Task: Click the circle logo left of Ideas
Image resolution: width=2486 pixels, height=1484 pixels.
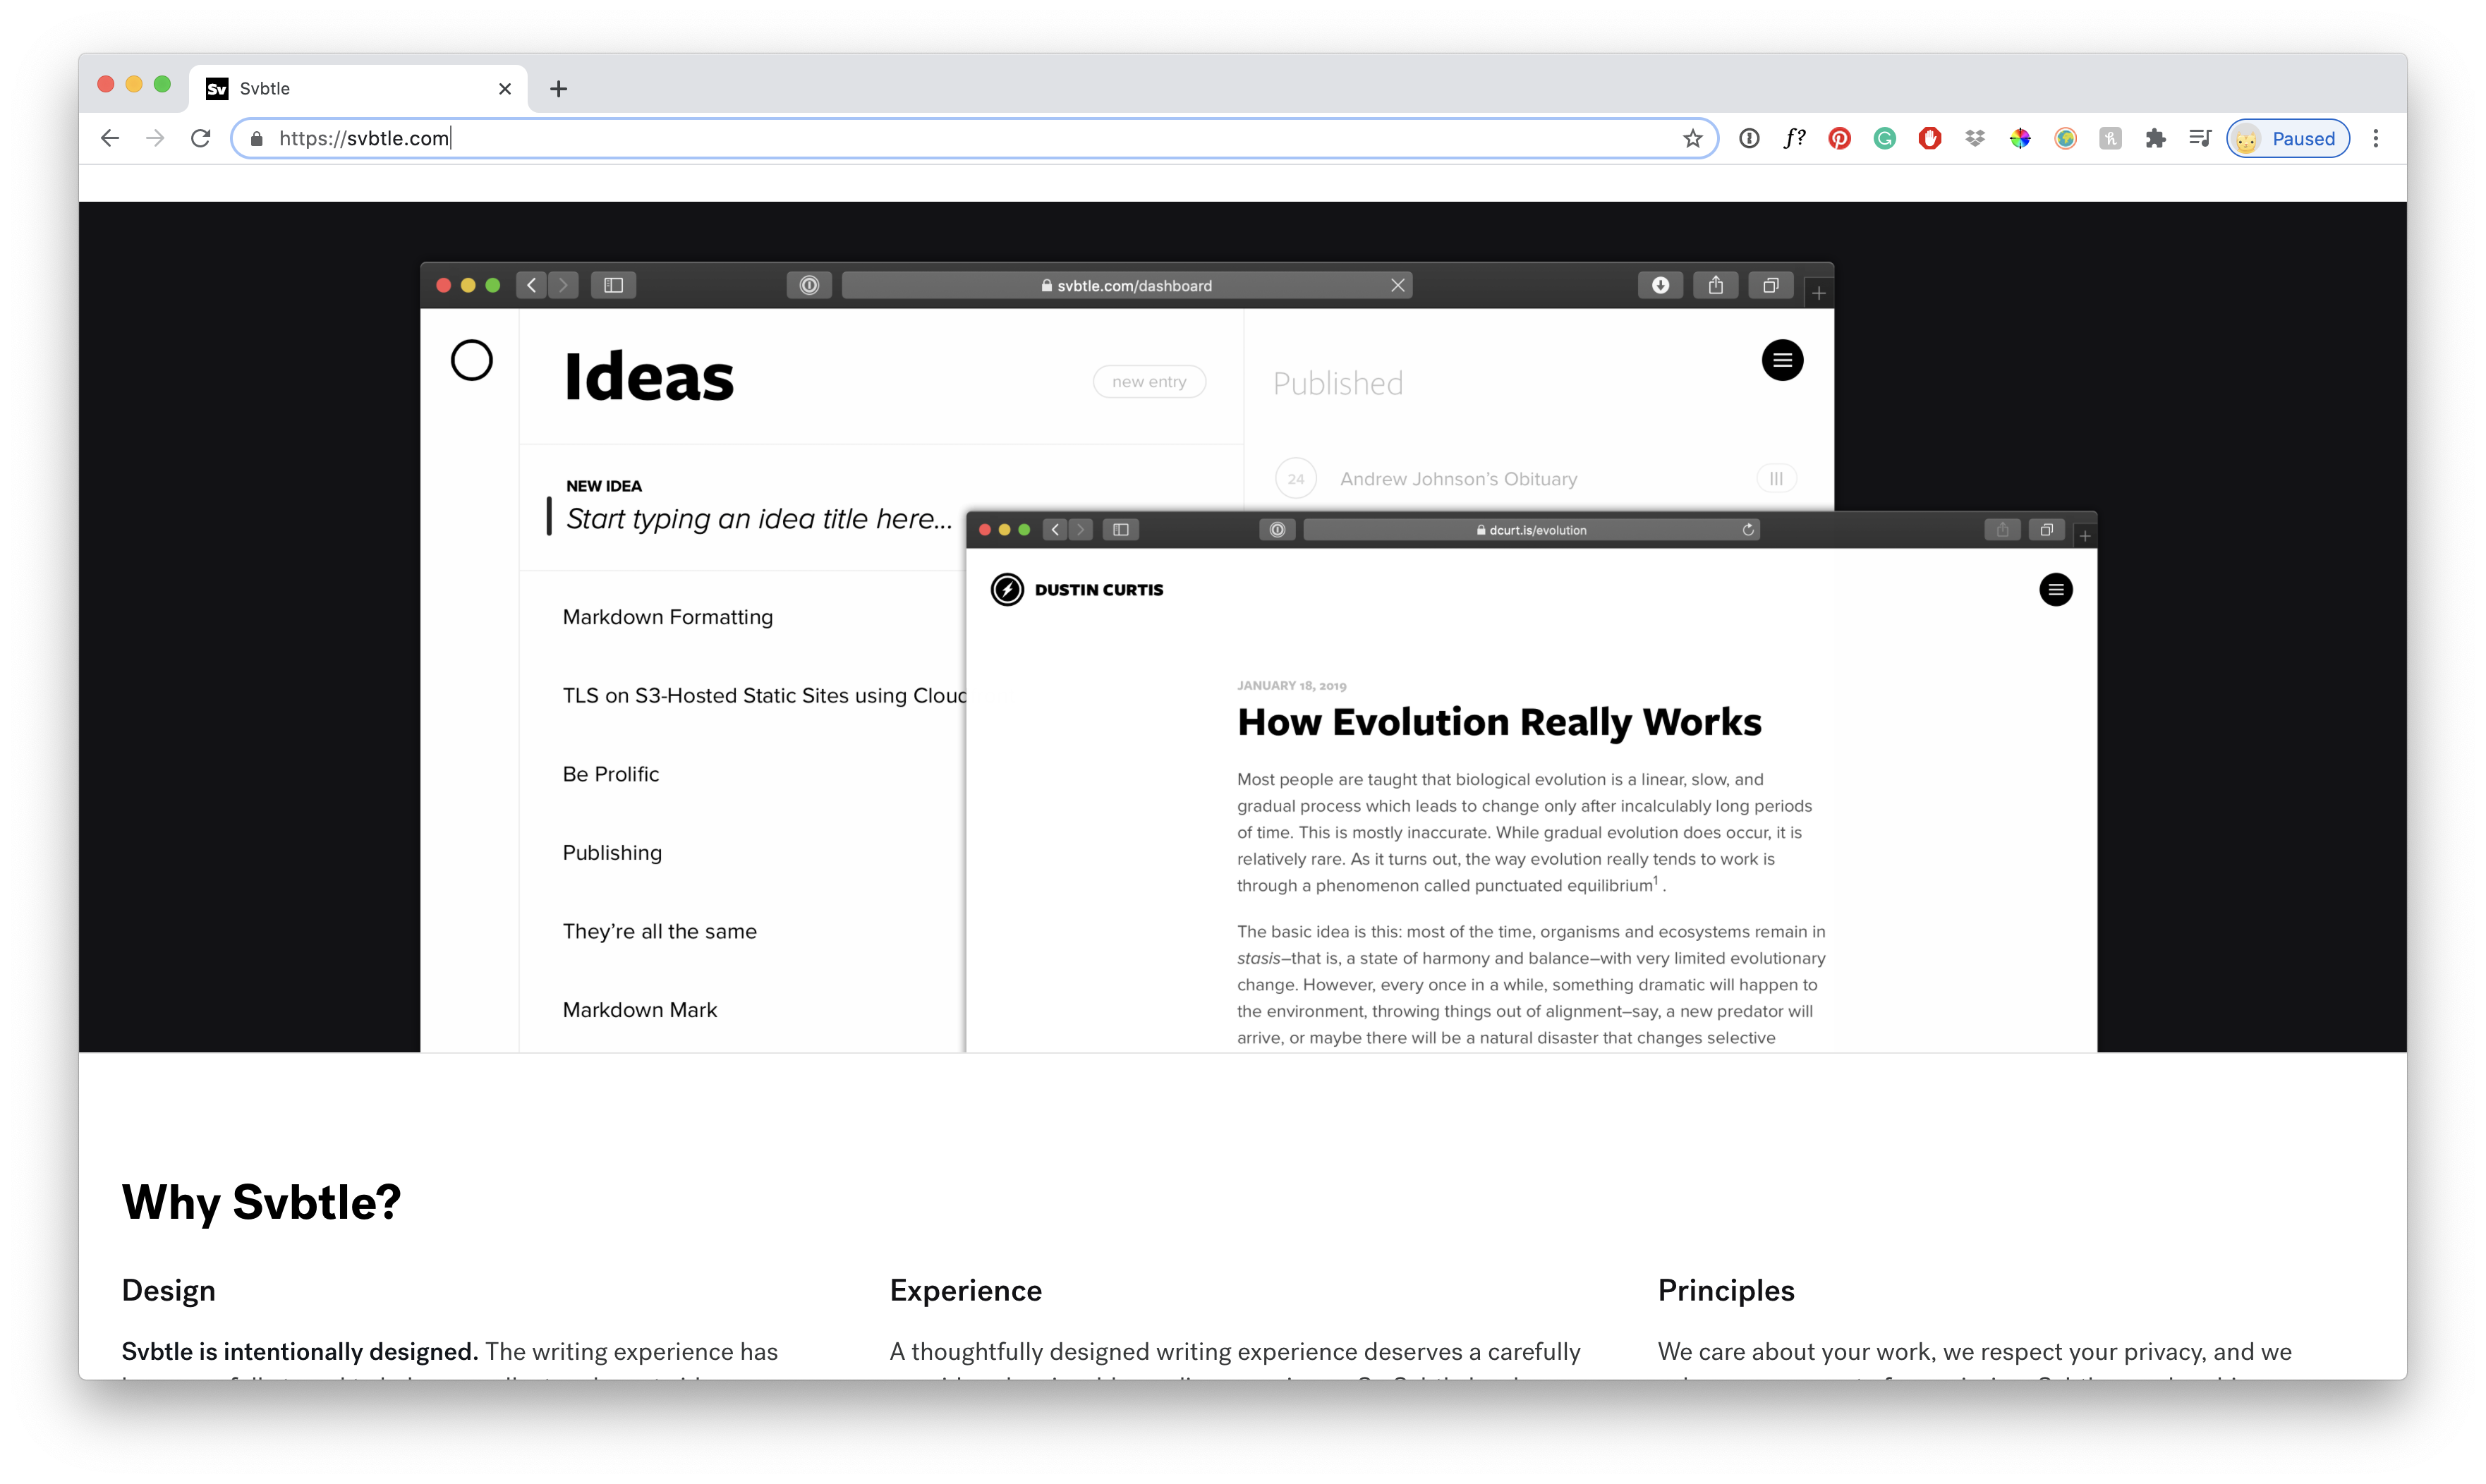Action: (471, 360)
